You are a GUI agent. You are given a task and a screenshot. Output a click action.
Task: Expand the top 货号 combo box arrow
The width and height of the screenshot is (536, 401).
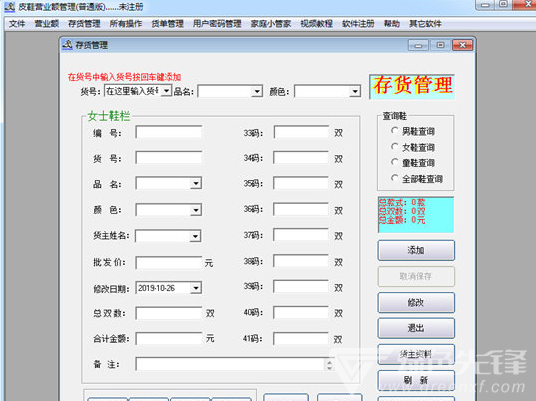[x=166, y=91]
